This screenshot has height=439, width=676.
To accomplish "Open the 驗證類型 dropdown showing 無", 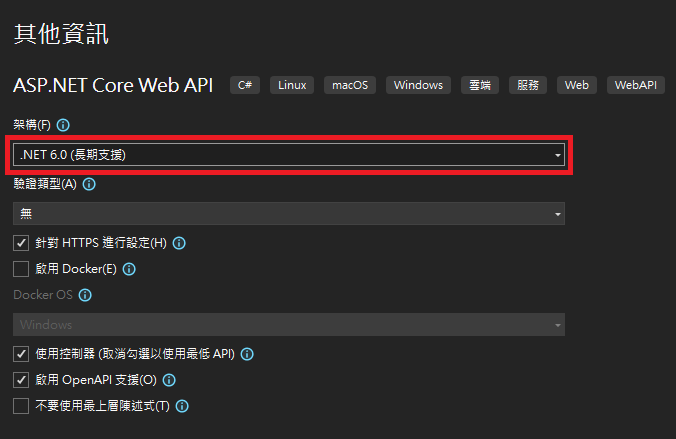I will coord(289,213).
